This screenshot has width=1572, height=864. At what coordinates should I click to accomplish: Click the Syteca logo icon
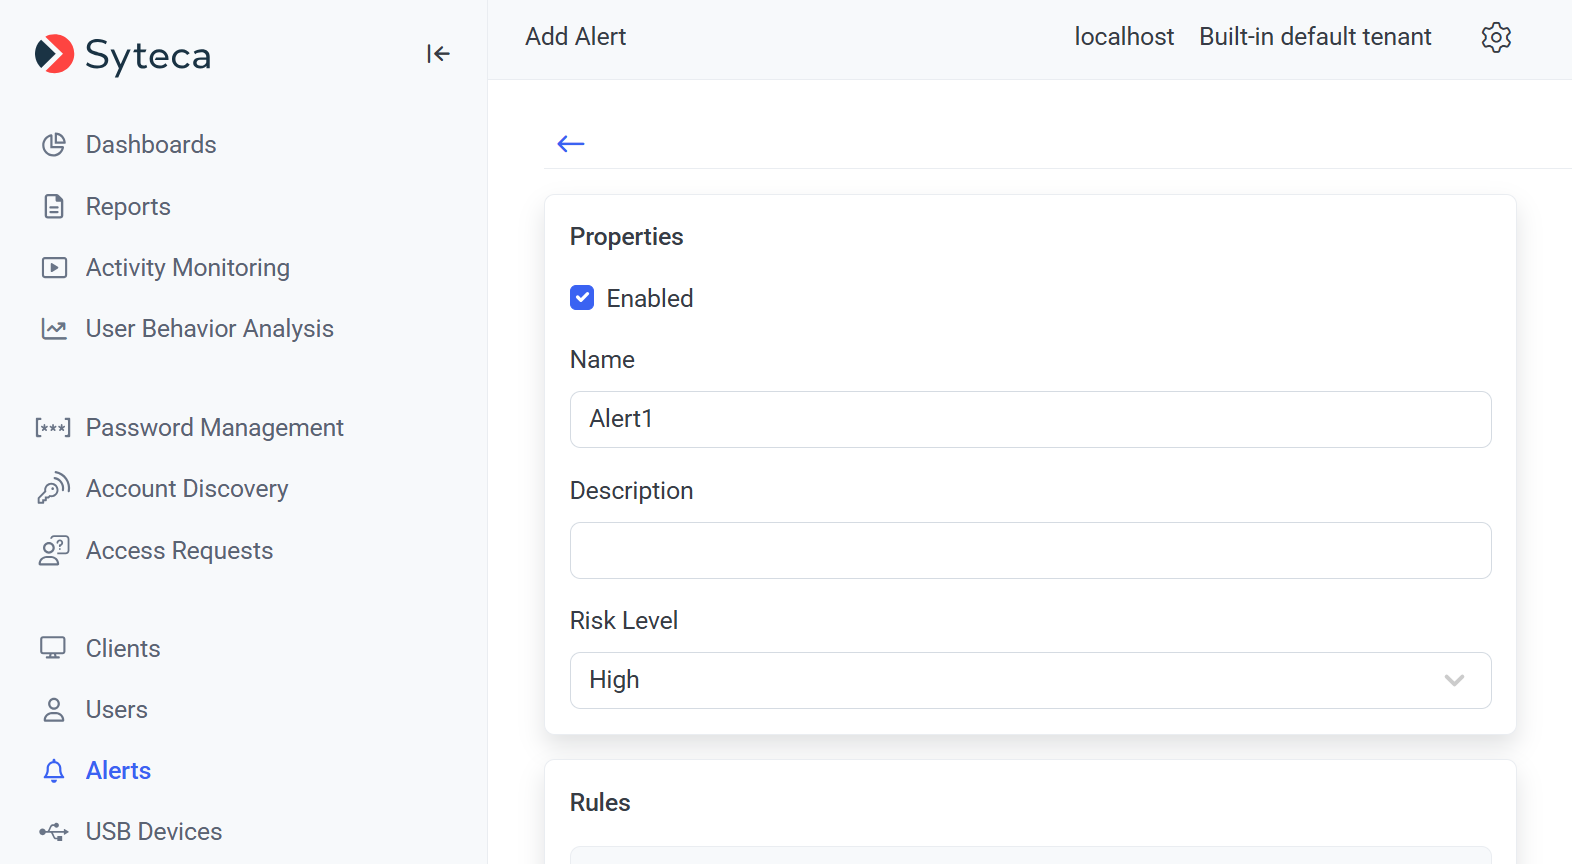tap(54, 54)
